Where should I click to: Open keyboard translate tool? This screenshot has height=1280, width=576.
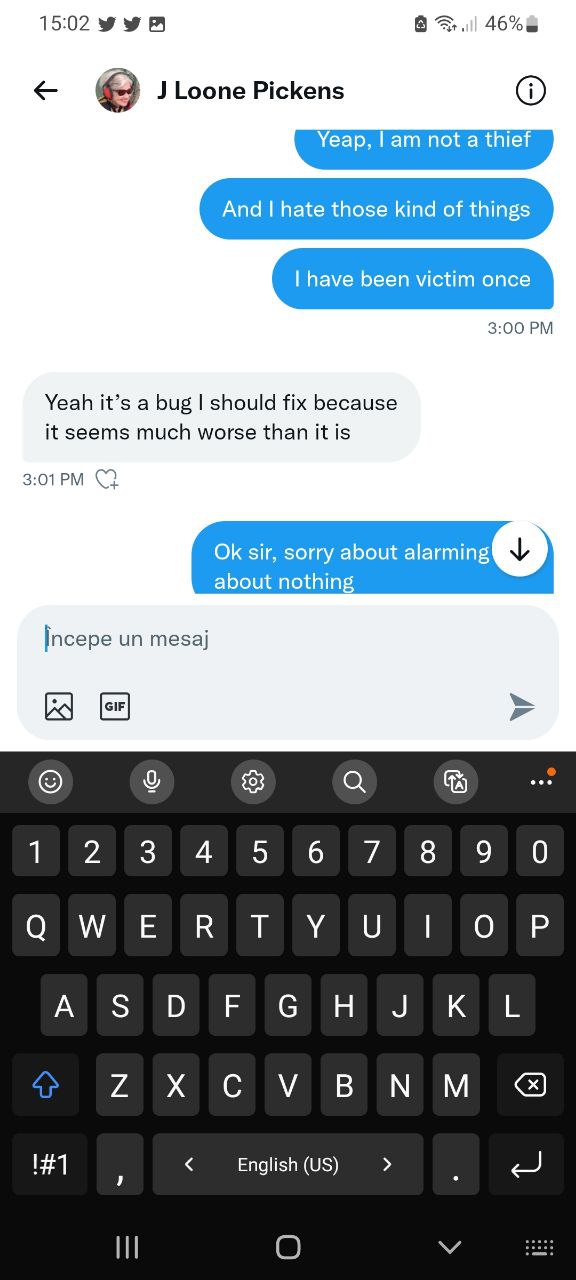pos(455,782)
